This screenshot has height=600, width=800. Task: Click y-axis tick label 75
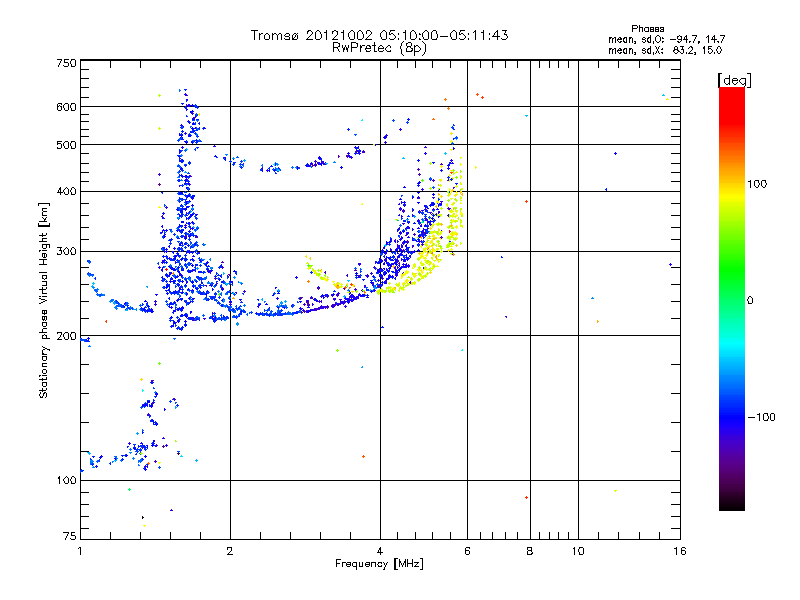tap(70, 536)
